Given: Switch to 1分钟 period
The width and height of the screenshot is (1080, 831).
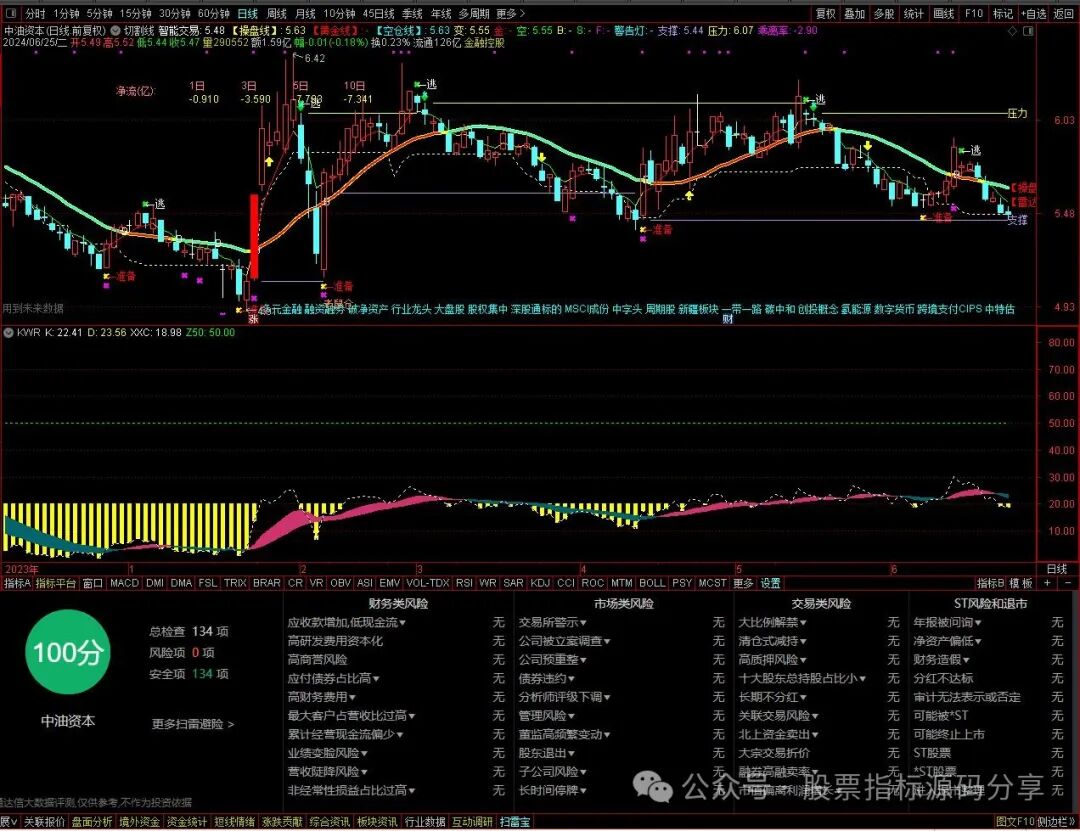Looking at the screenshot, I should click(x=66, y=13).
